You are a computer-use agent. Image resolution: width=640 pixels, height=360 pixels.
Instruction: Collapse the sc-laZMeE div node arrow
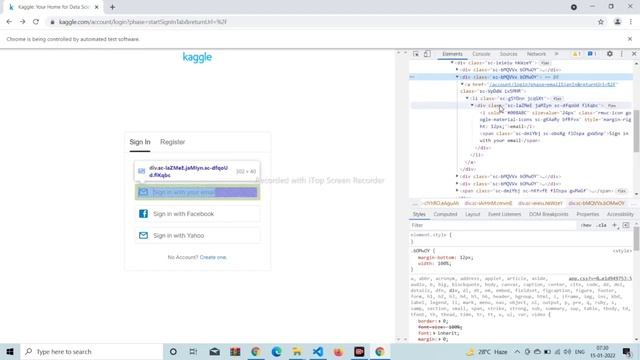point(472,105)
